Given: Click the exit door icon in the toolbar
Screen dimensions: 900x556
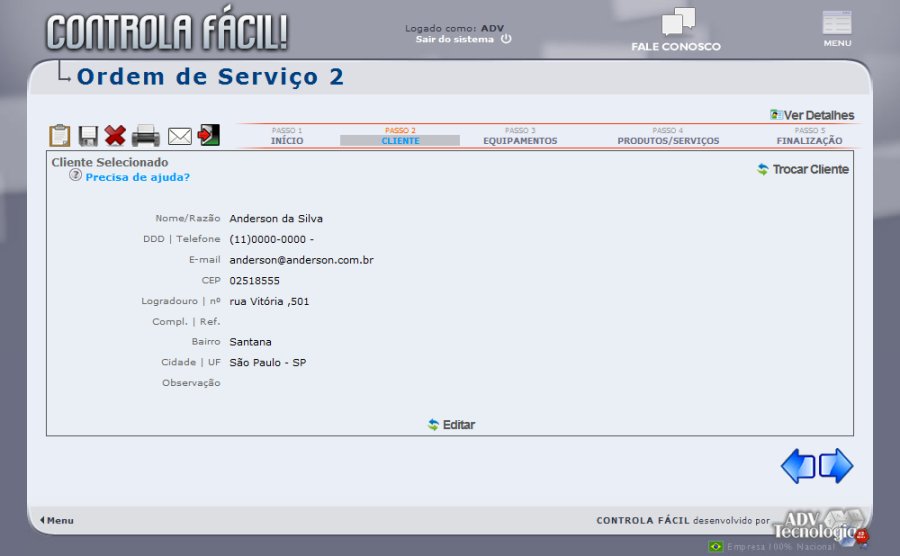Looking at the screenshot, I should pos(209,136).
